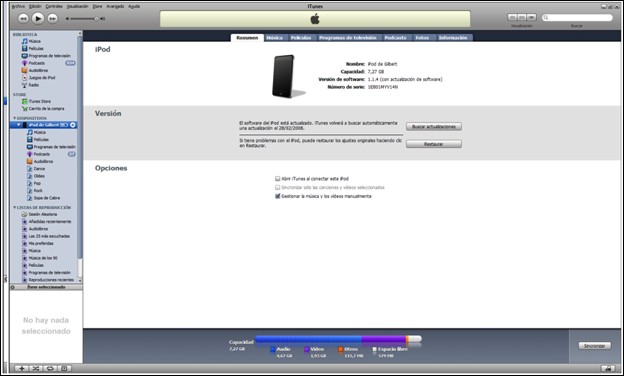Toggle repeat button at bottom left

(50, 368)
